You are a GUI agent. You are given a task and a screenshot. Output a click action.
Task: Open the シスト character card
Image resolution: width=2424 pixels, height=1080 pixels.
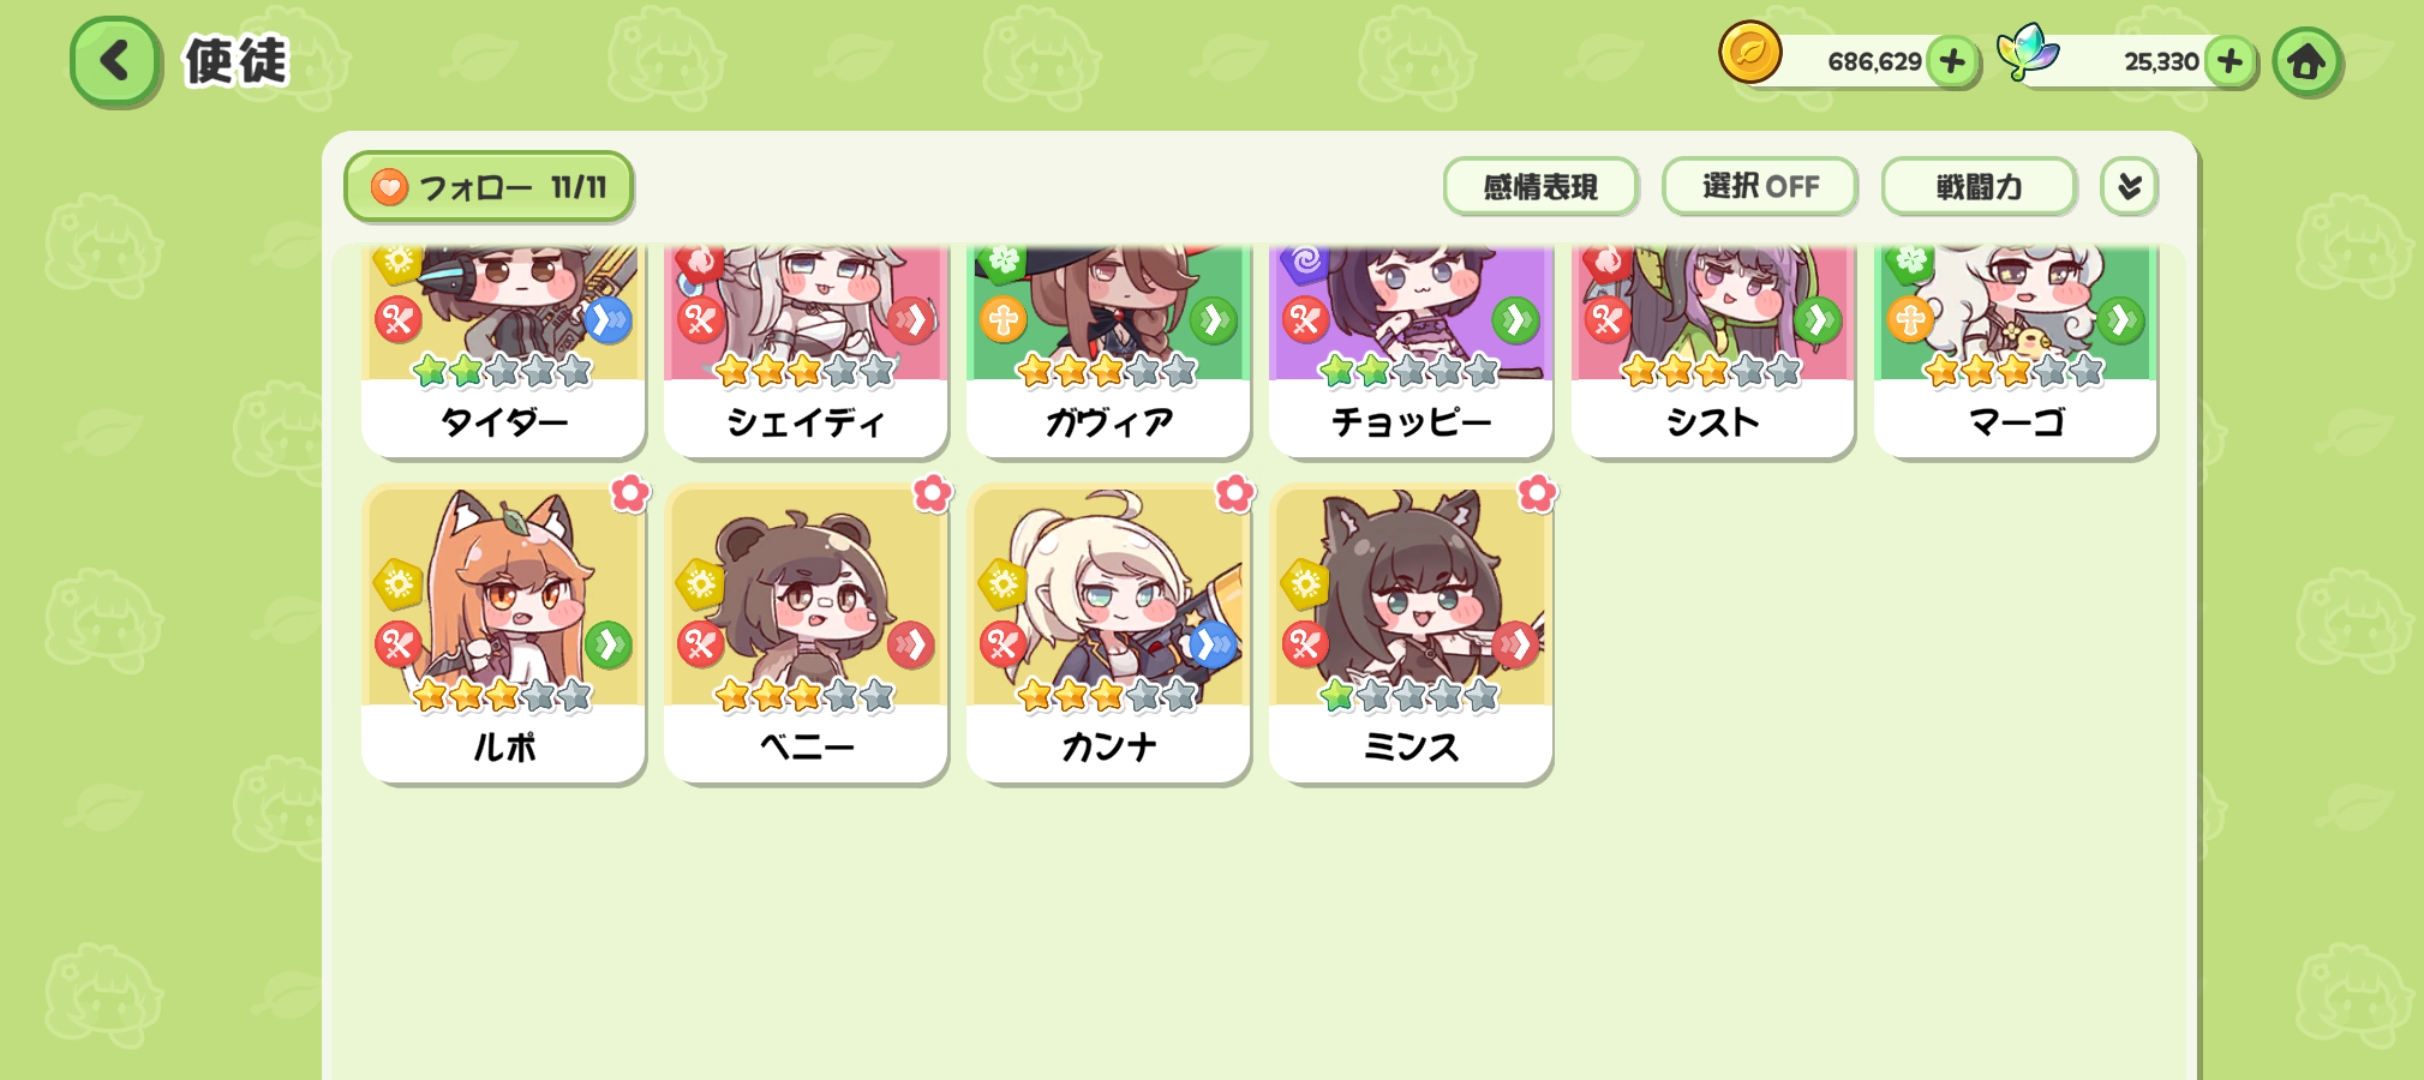pyautogui.click(x=1713, y=351)
